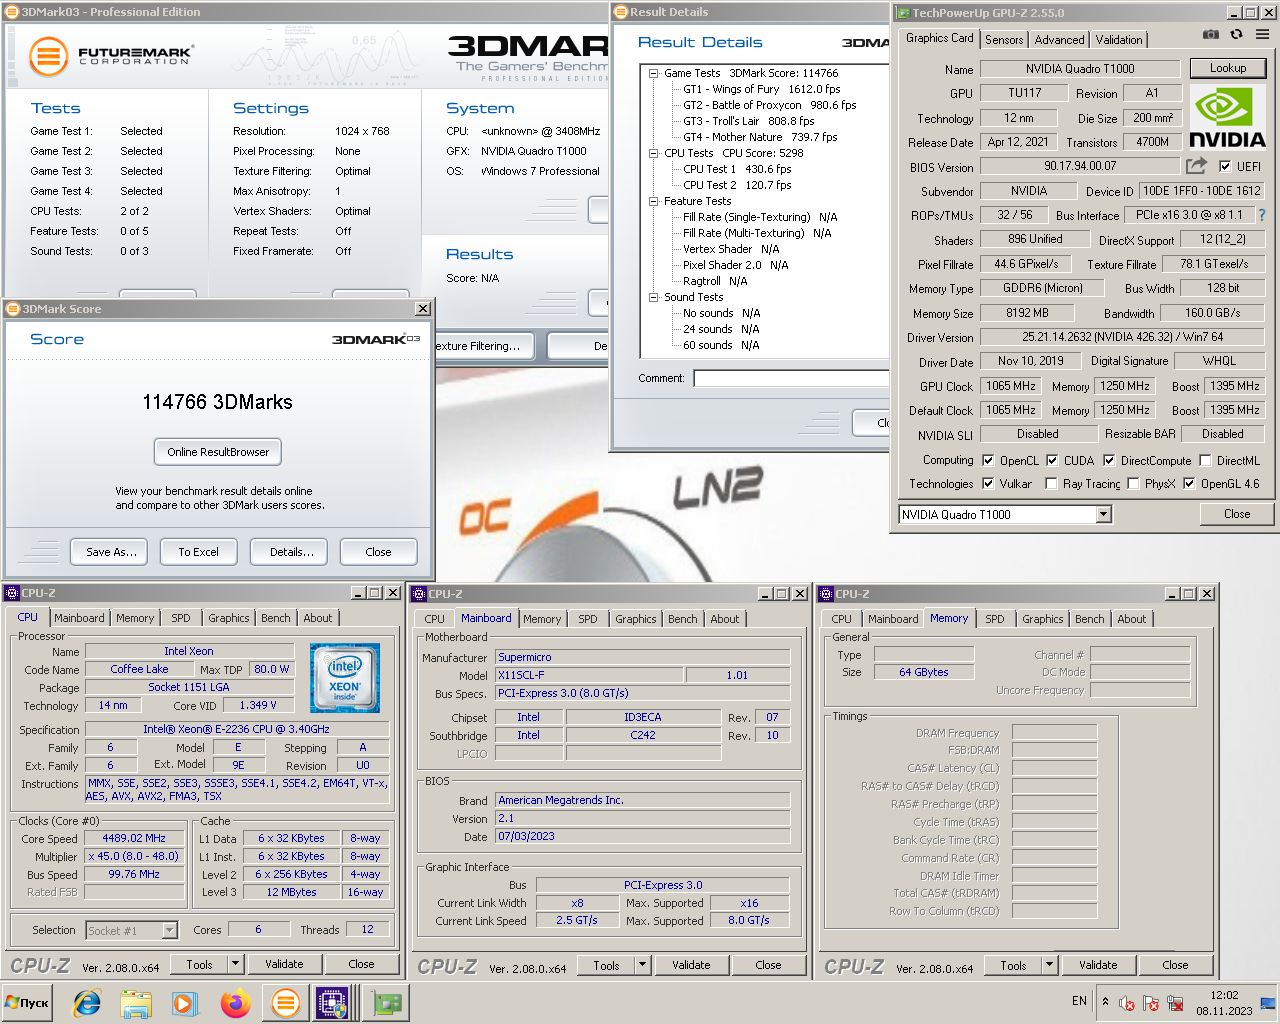This screenshot has height=1024, width=1280.
Task: Collapse the Feature Tests tree node
Action: coord(653,201)
